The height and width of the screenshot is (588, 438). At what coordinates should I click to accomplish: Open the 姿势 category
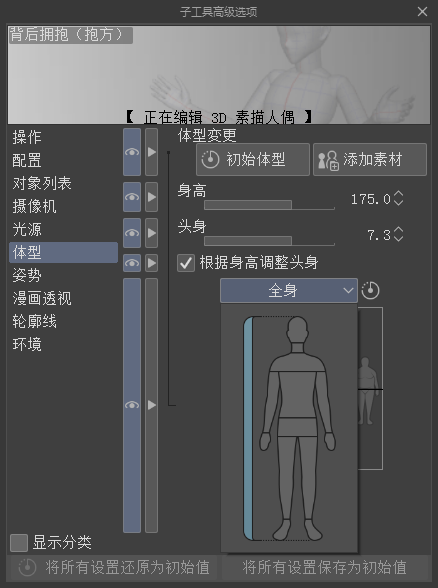click(x=63, y=275)
